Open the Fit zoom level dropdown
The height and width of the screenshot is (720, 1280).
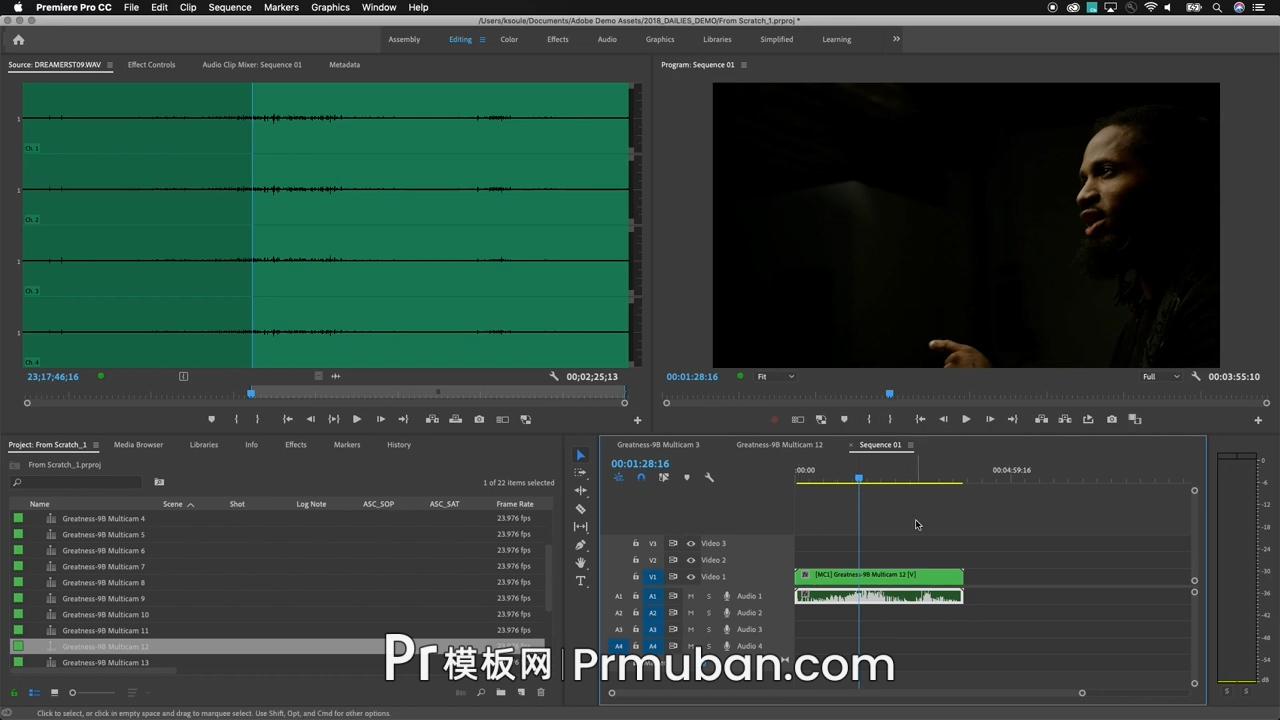775,377
